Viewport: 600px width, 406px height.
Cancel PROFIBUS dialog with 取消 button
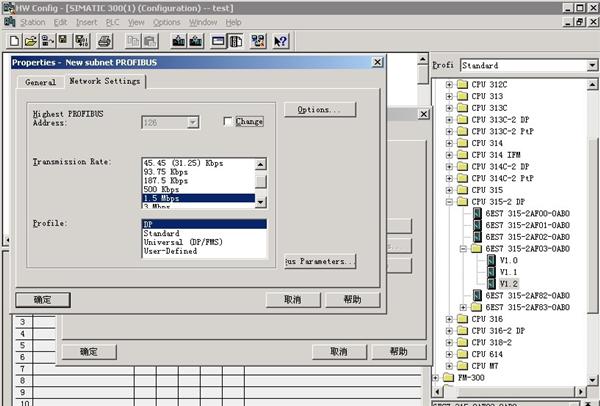pos(293,300)
